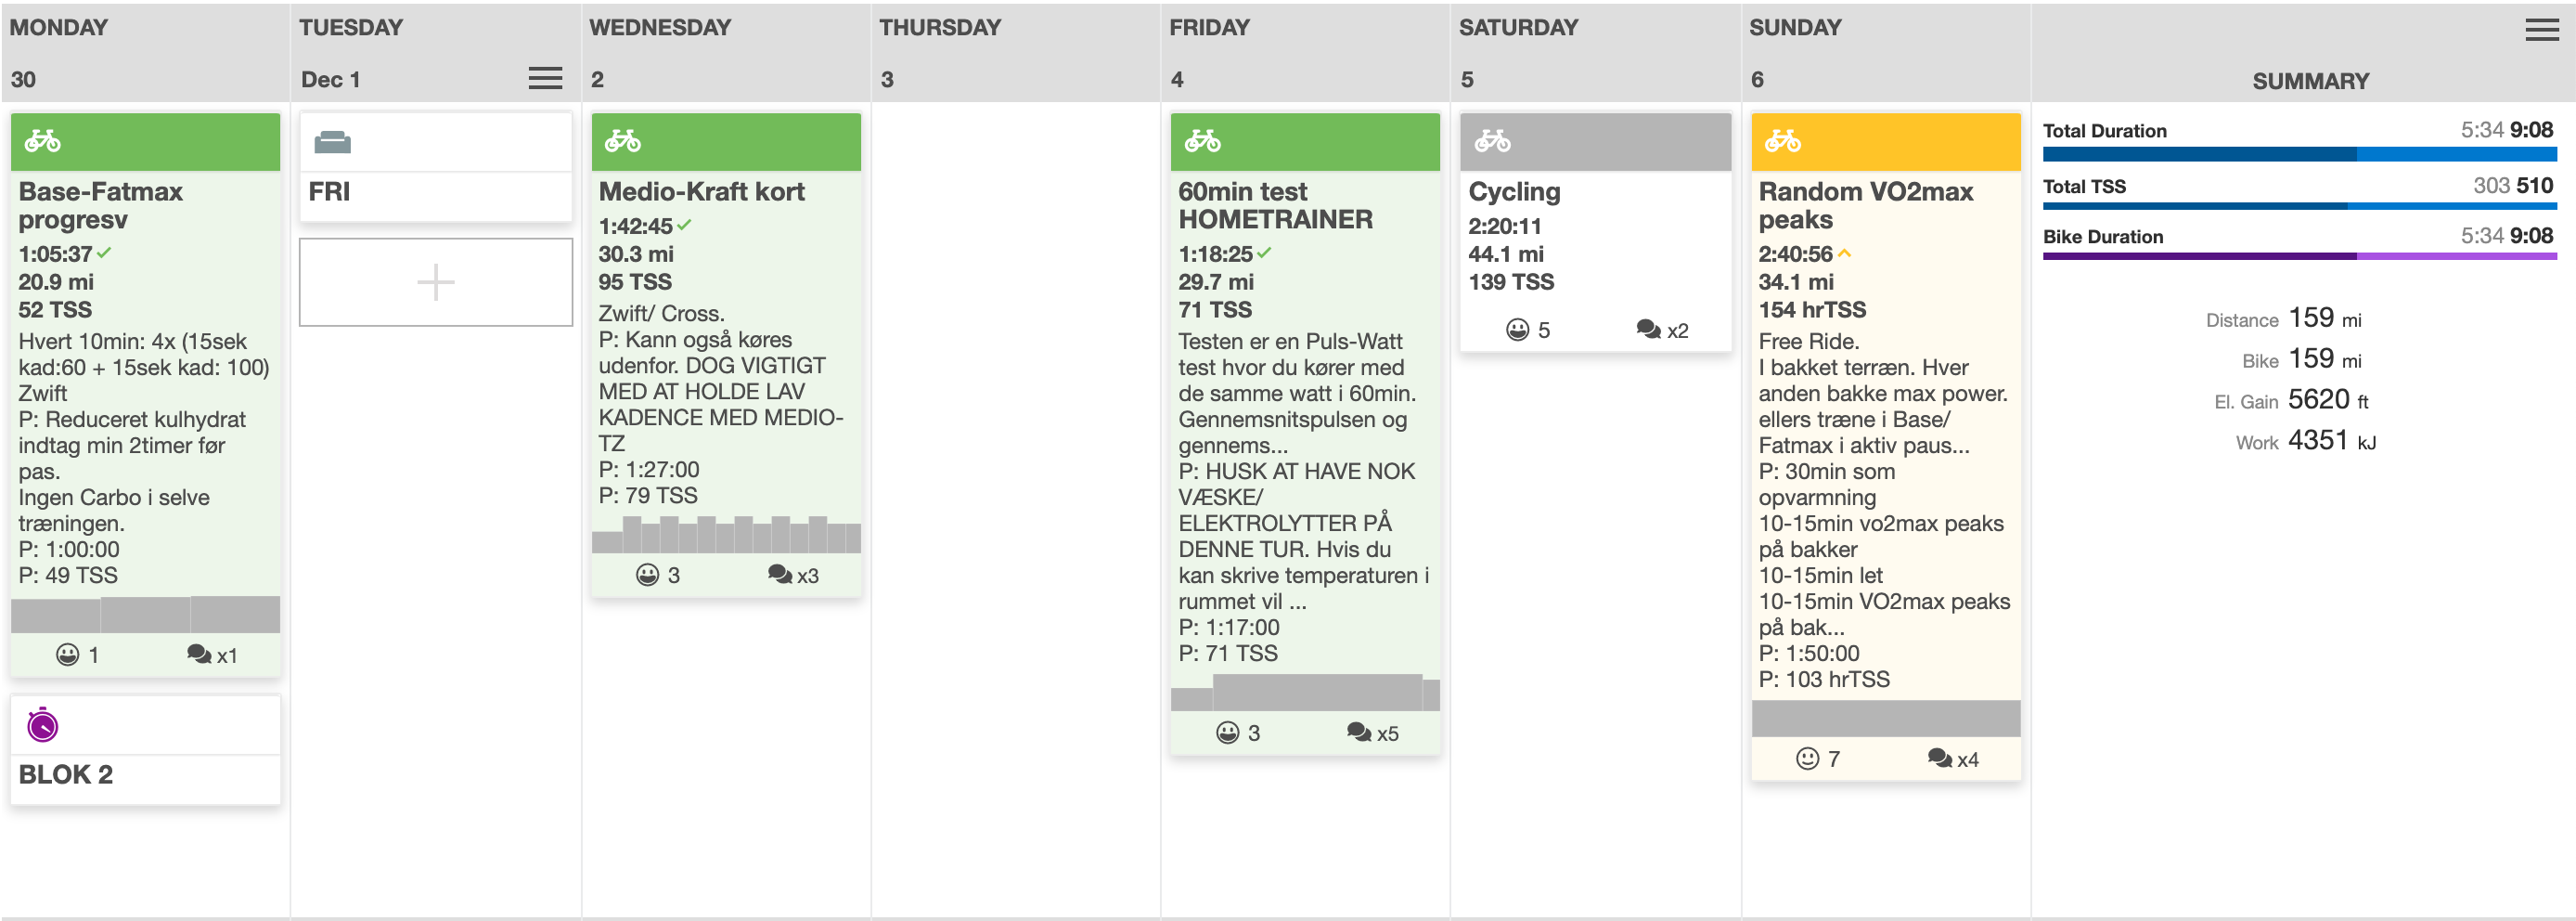This screenshot has height=921, width=2576.
Task: Open the Random VO2max peaks workout title
Action: (1865, 205)
